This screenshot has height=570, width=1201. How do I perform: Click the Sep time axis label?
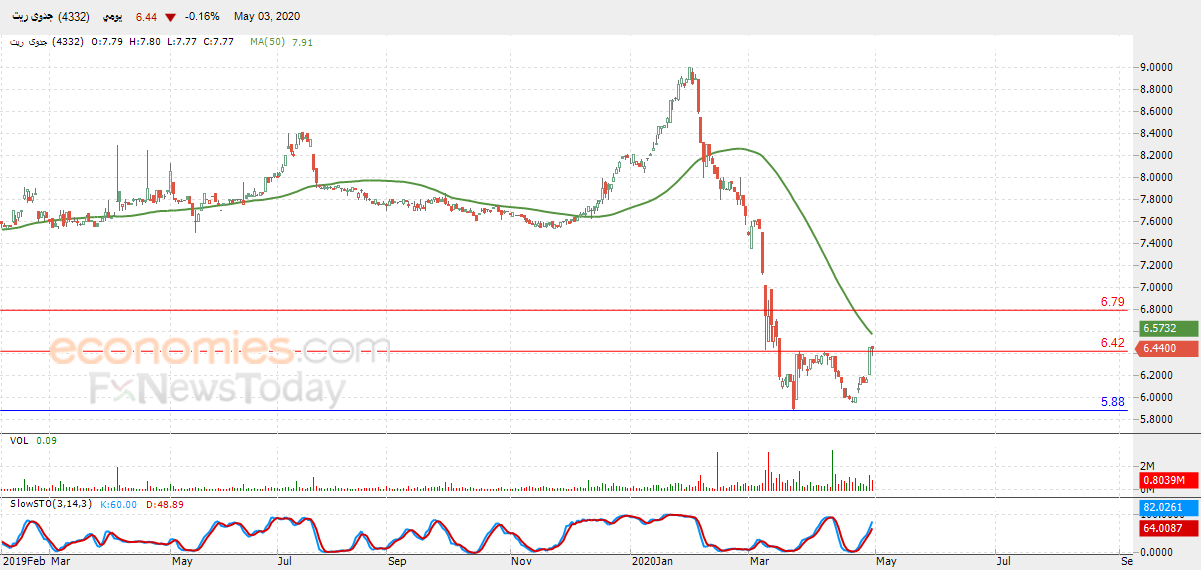pyautogui.click(x=397, y=562)
